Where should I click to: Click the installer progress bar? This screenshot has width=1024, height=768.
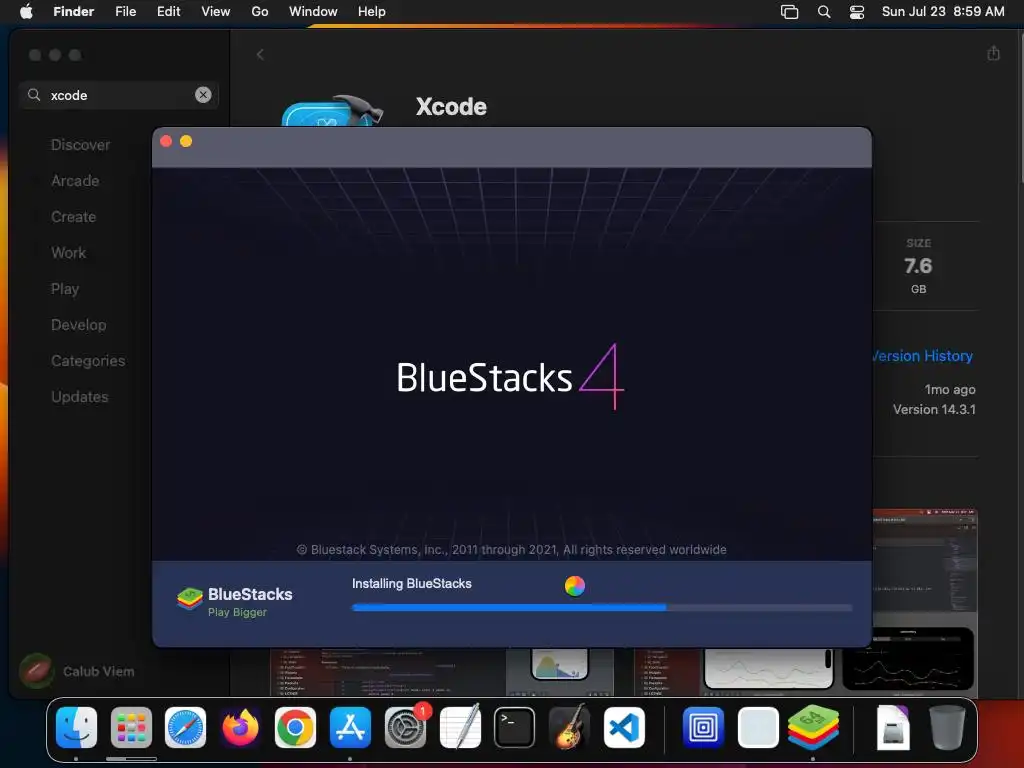(601, 607)
